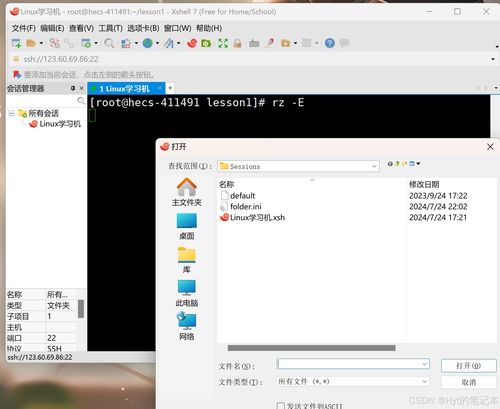Image resolution: width=500 pixels, height=409 pixels.
Task: Open the 工具(T) menu
Action: tap(111, 28)
